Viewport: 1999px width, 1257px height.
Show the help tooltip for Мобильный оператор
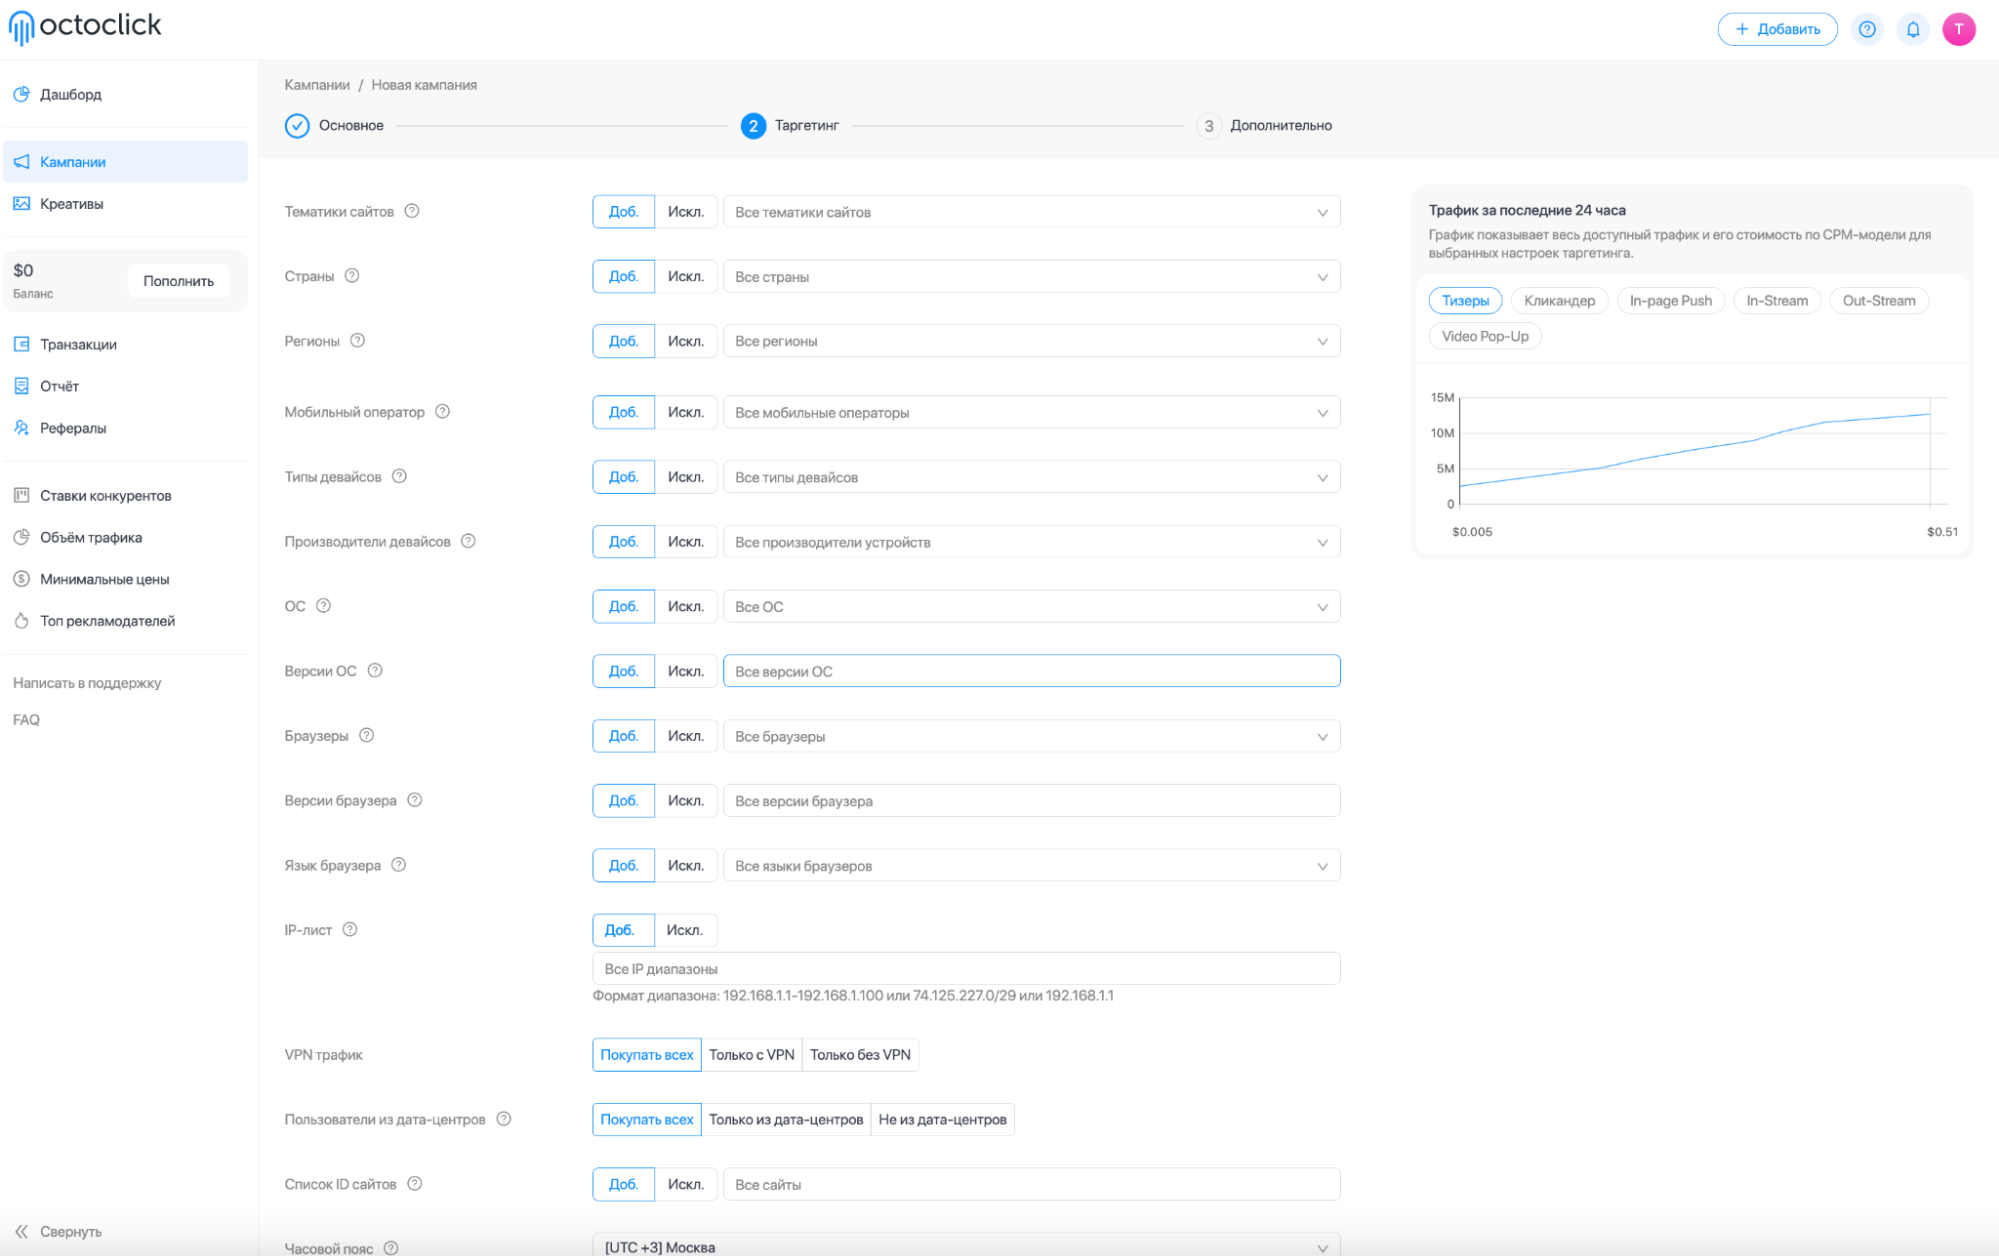(x=443, y=412)
